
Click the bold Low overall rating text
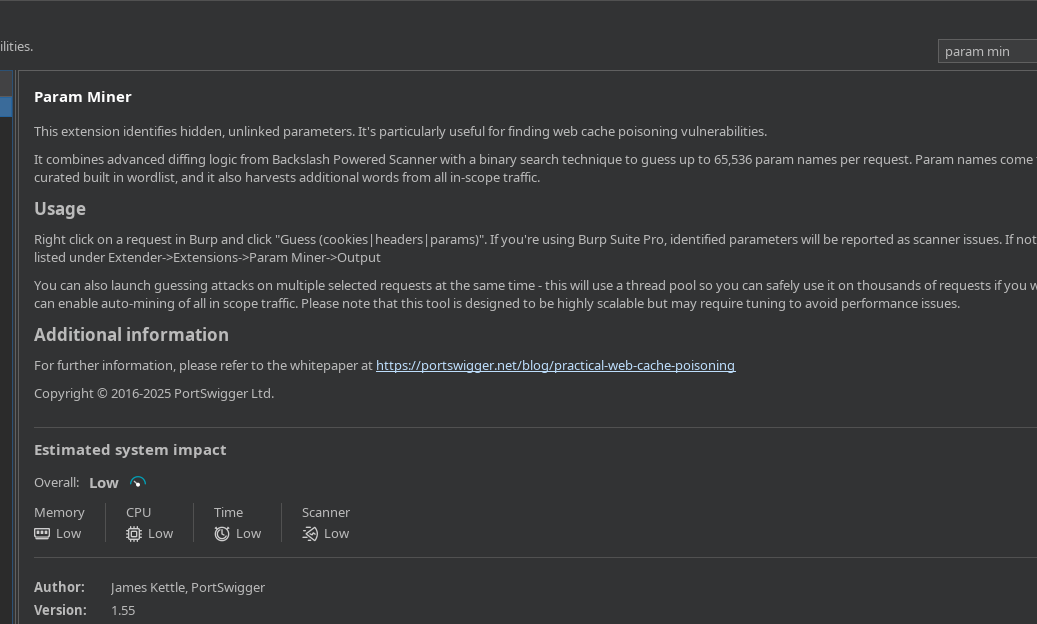click(x=104, y=483)
